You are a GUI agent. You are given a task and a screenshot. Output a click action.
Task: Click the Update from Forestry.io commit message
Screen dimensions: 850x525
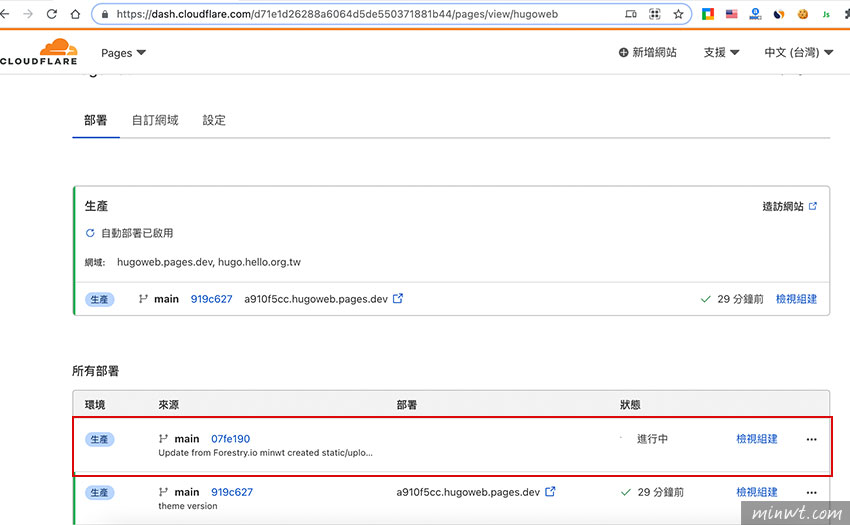pyautogui.click(x=266, y=453)
